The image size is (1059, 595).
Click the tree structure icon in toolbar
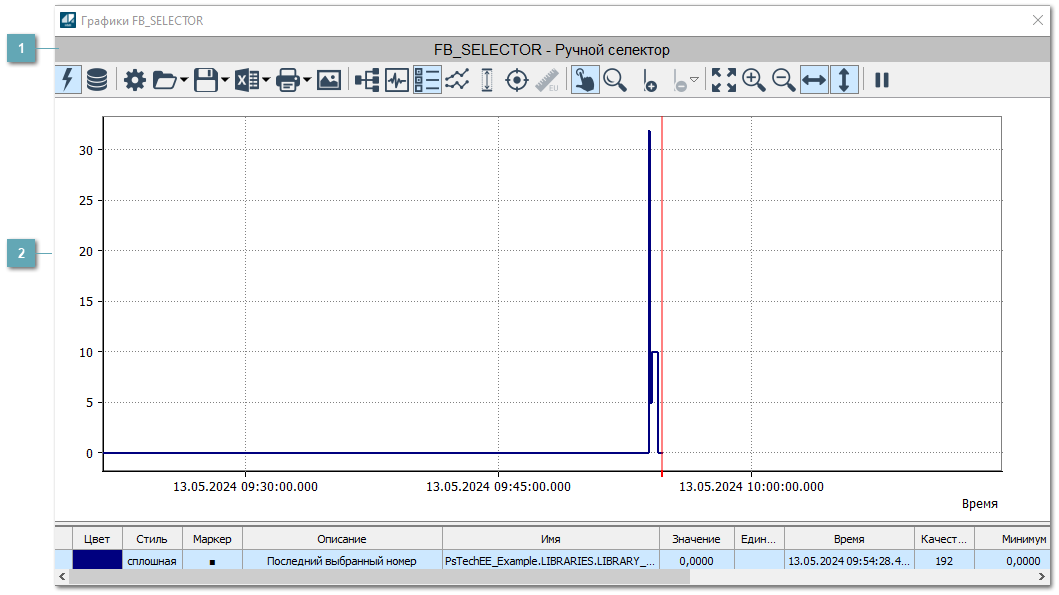(x=367, y=81)
